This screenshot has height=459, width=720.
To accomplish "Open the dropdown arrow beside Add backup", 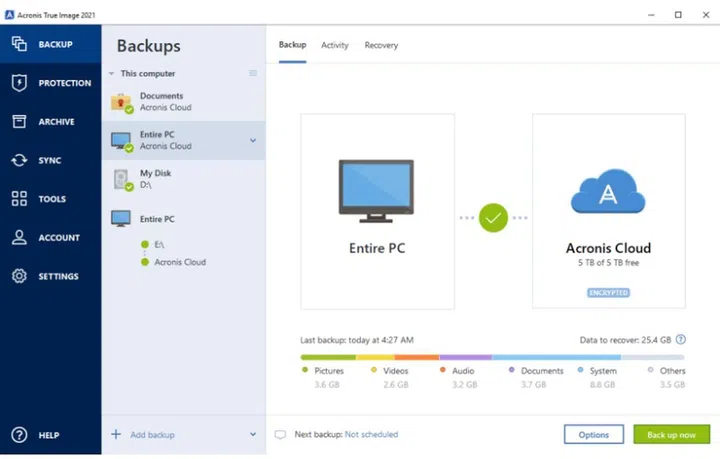I will 253,435.
